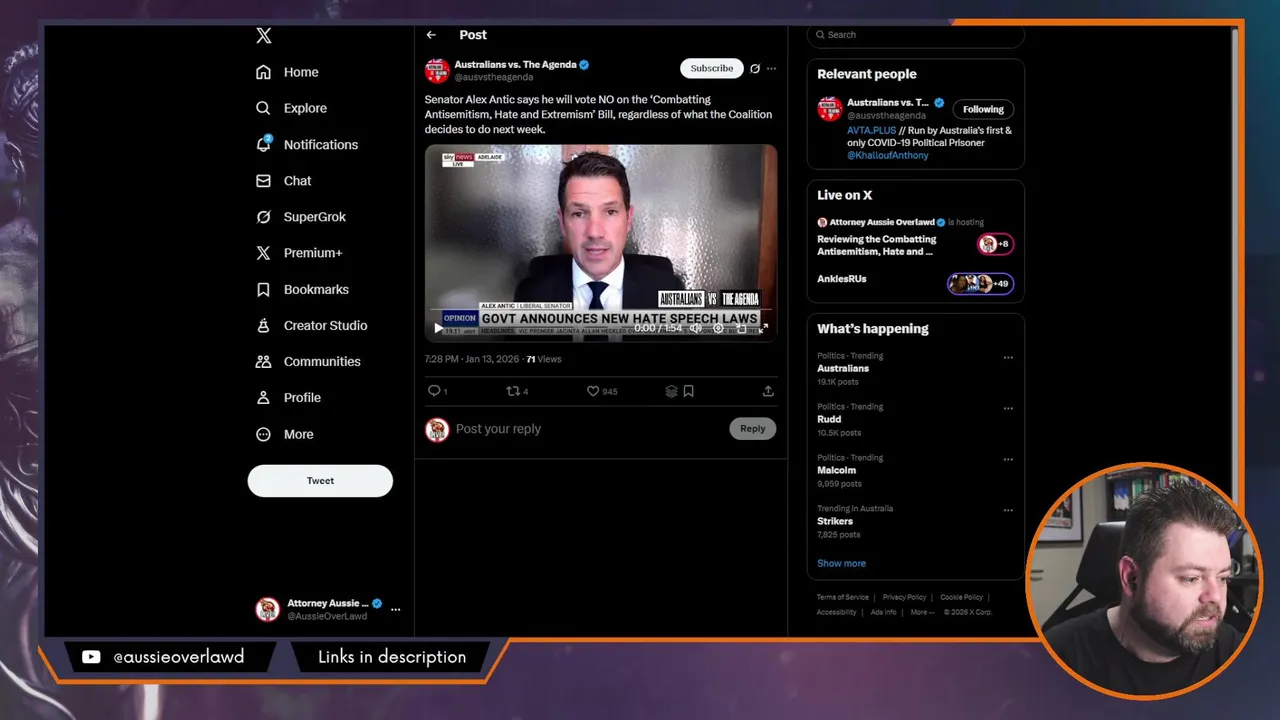Click the share post icon
This screenshot has width=1280, height=720.
[x=768, y=391]
